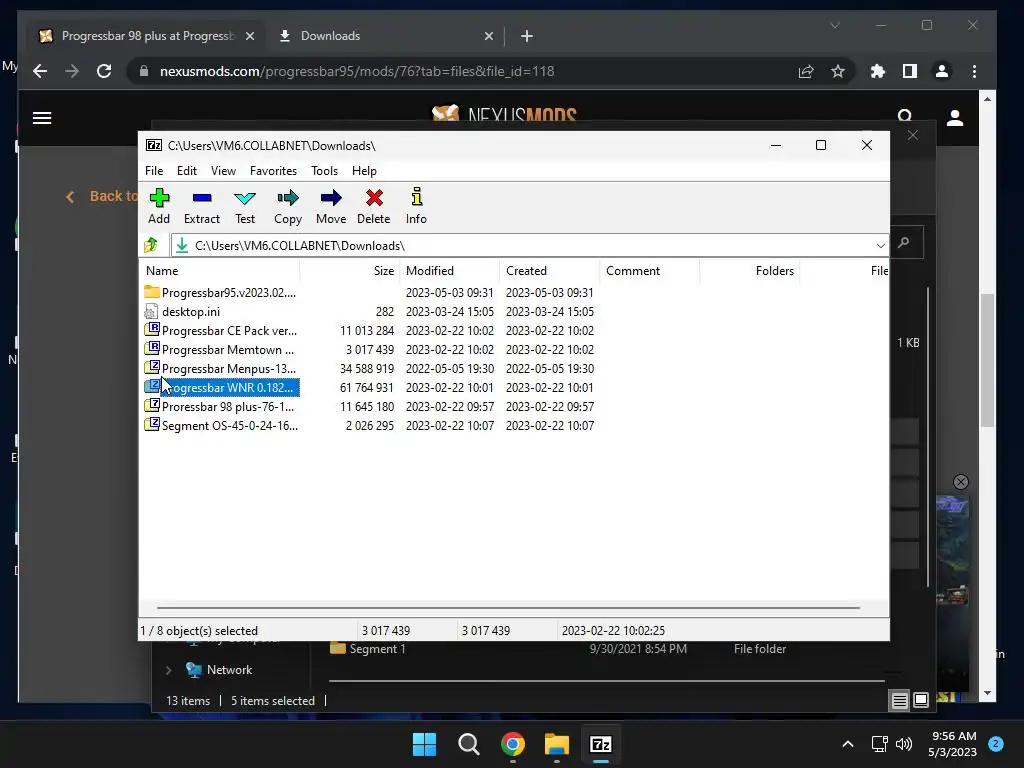Select the Segment 1 folder in File Explorer
Screen dimensions: 1024x768
point(368,648)
